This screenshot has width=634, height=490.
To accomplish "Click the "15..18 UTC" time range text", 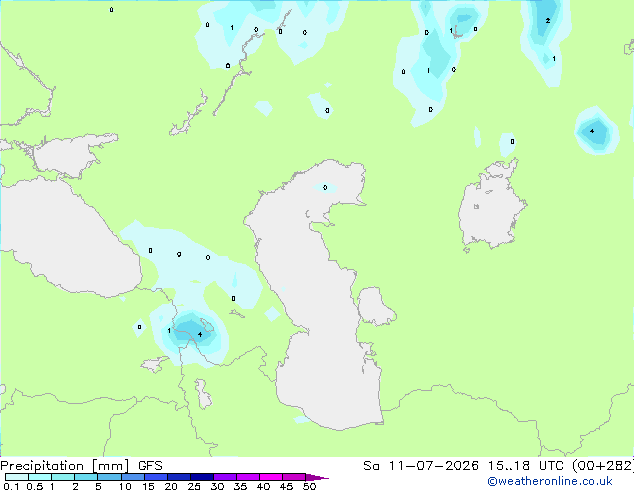I will [525, 466].
